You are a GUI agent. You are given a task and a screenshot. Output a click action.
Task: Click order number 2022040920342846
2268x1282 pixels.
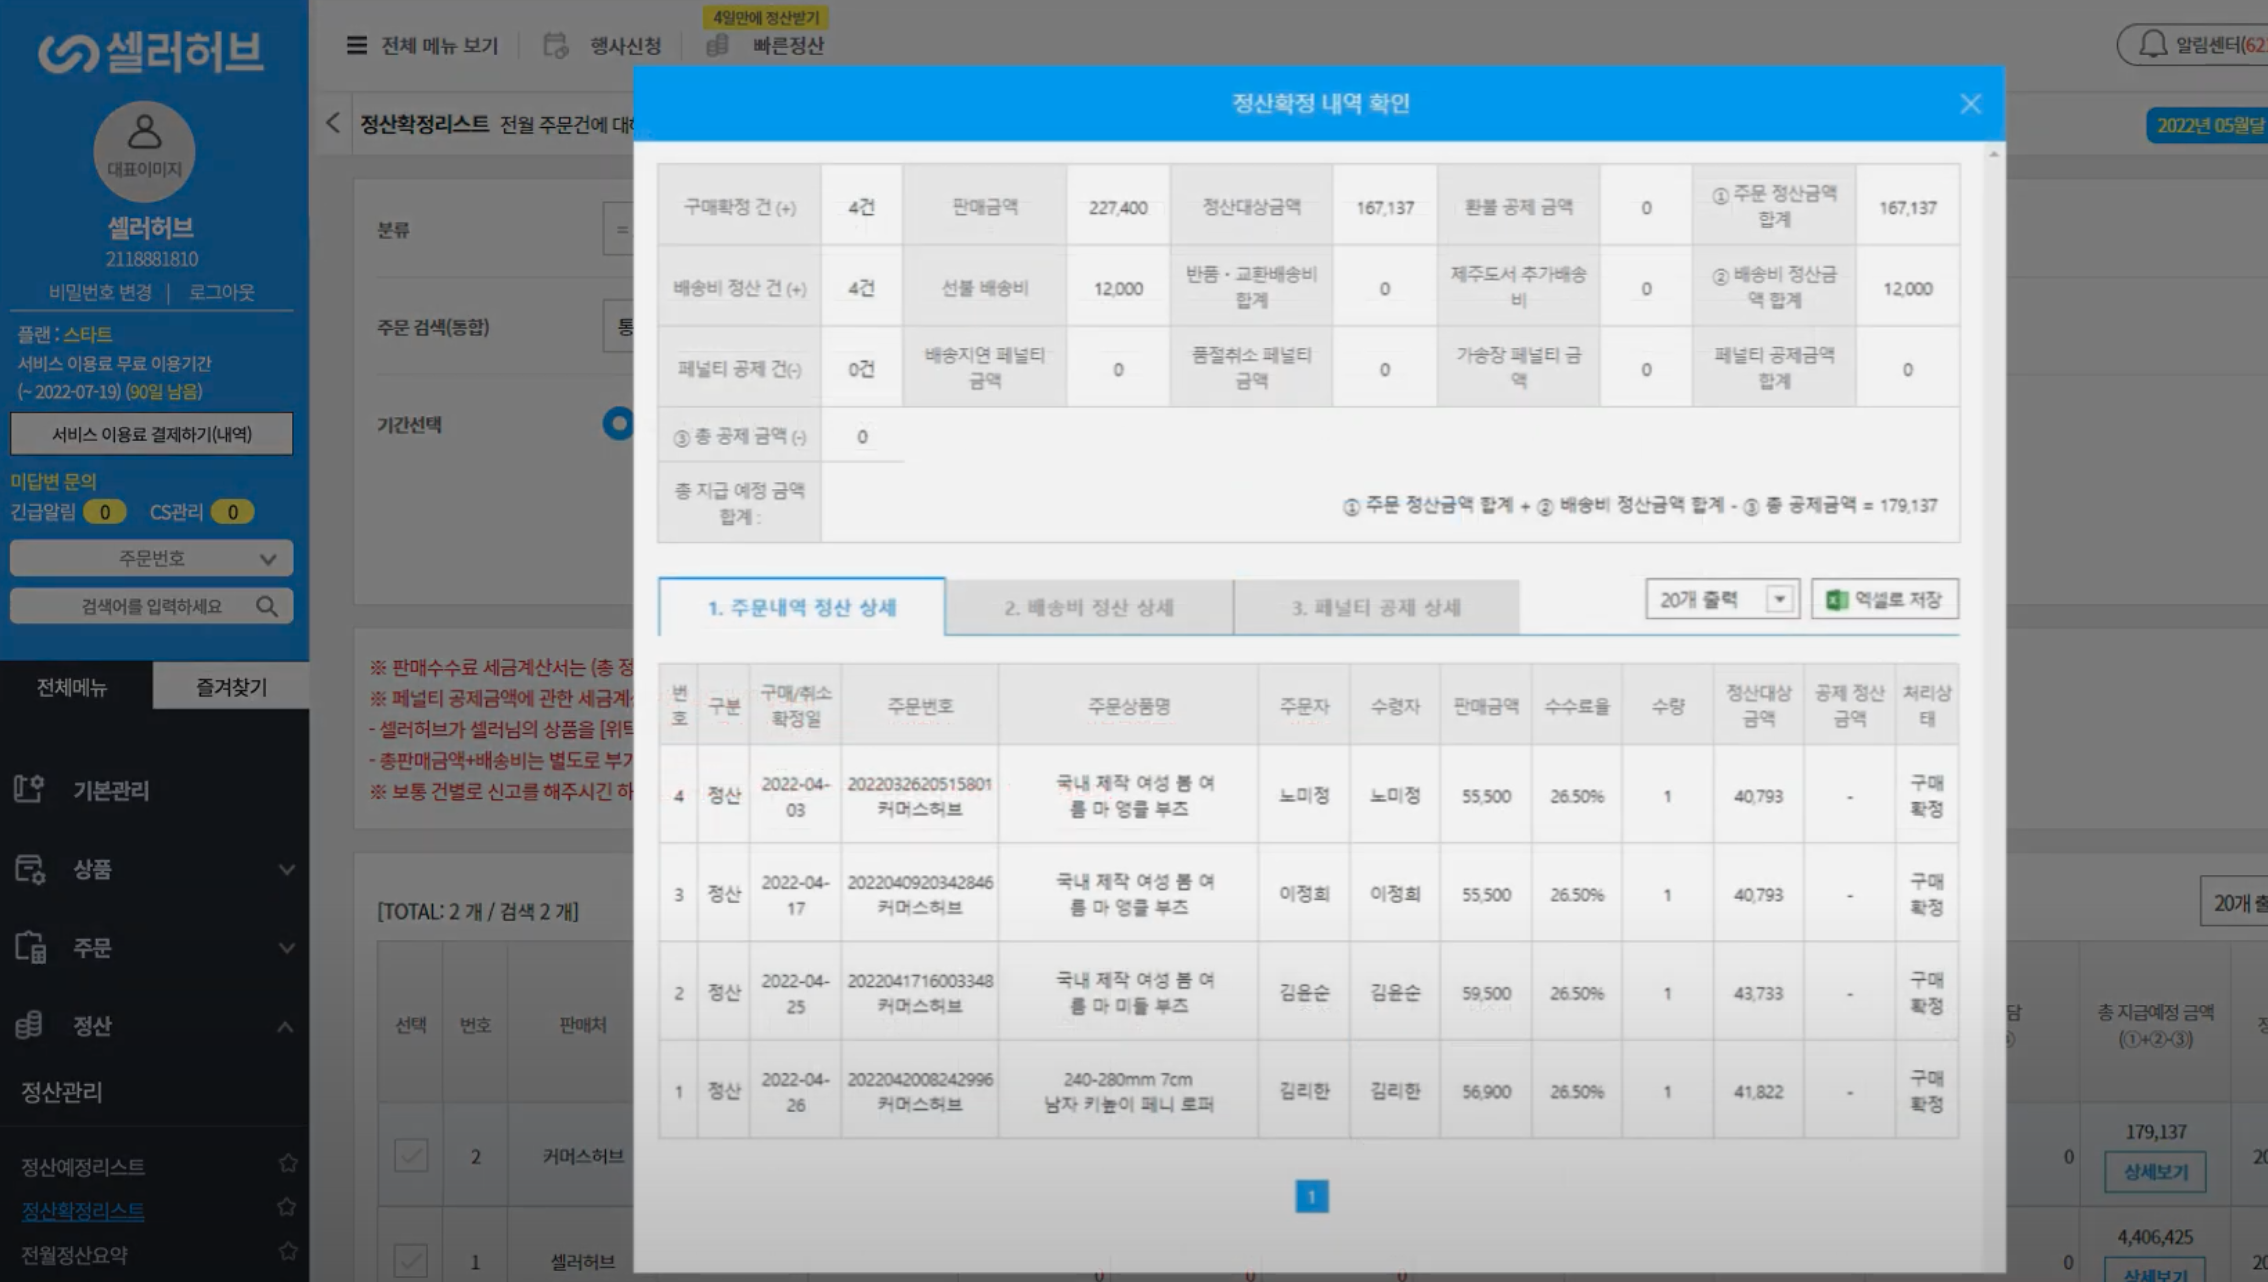point(920,882)
